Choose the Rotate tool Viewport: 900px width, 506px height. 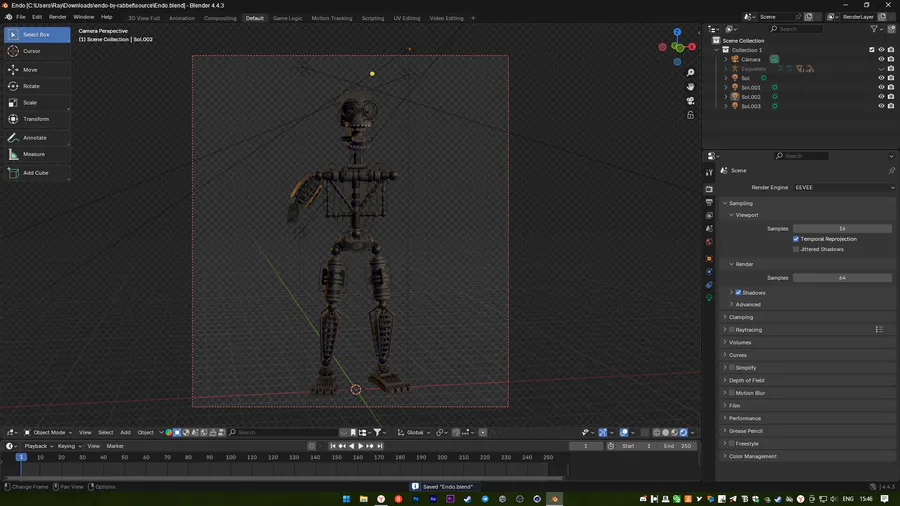(x=37, y=86)
